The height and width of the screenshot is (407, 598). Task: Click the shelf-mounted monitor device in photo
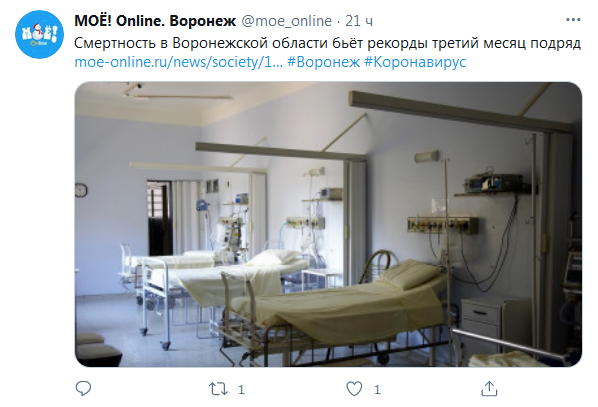point(495,183)
